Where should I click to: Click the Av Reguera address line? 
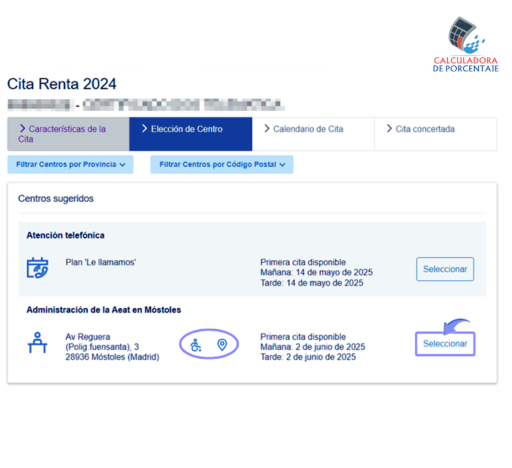88,337
